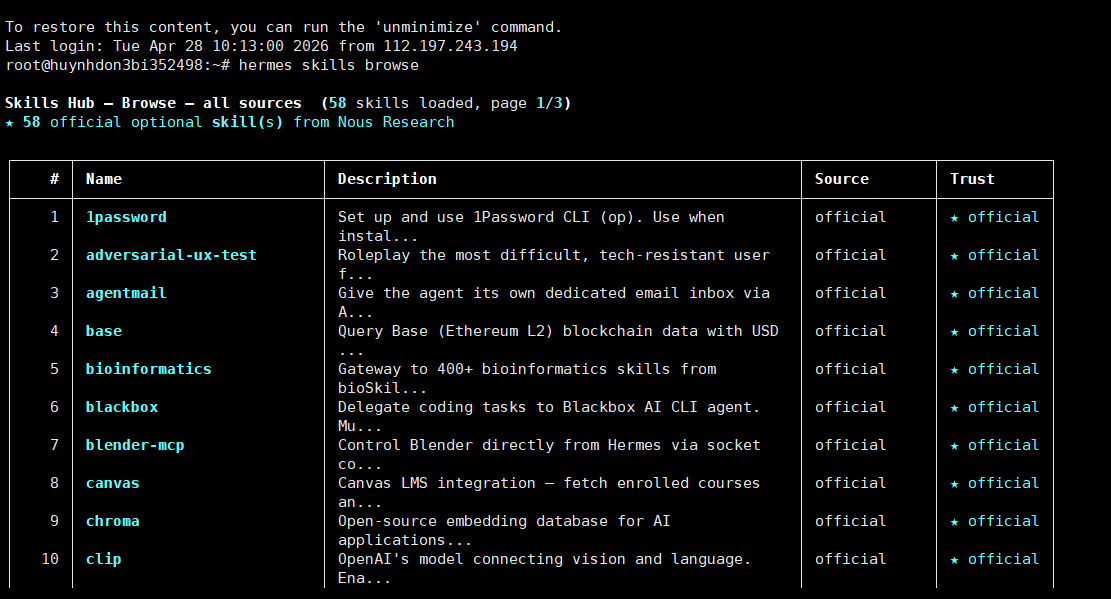The height and width of the screenshot is (599, 1111).
Task: Click the star before '58 official optional skill(s)'
Action: 10,122
